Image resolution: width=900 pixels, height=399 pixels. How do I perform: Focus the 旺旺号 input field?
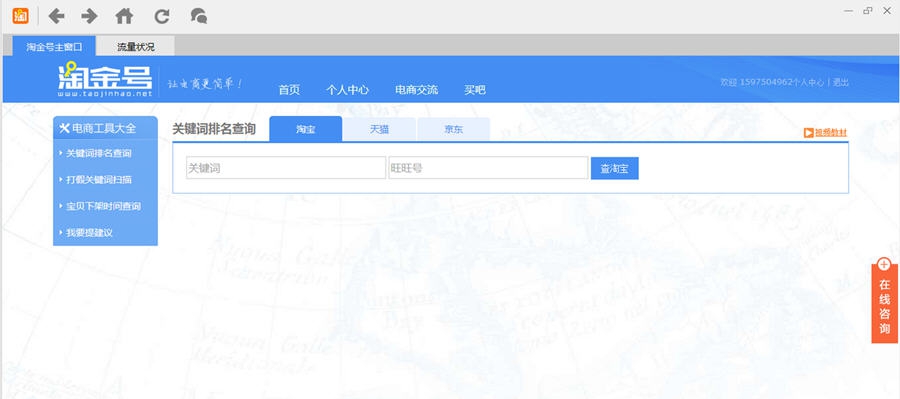coord(488,168)
